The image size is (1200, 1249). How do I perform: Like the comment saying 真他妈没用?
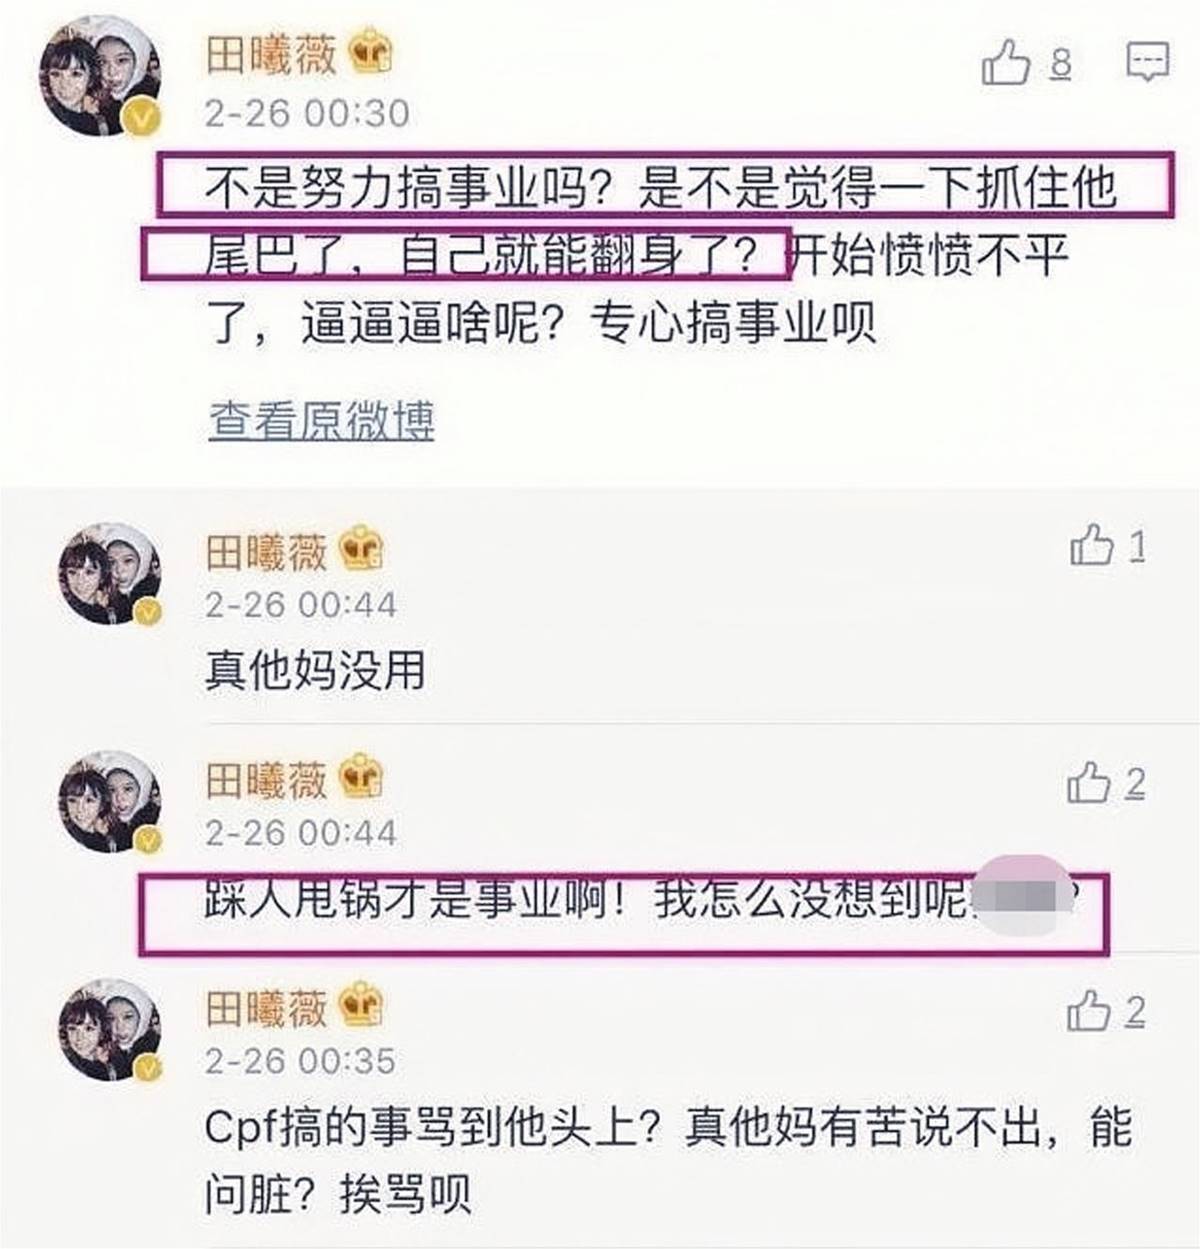tap(1091, 546)
